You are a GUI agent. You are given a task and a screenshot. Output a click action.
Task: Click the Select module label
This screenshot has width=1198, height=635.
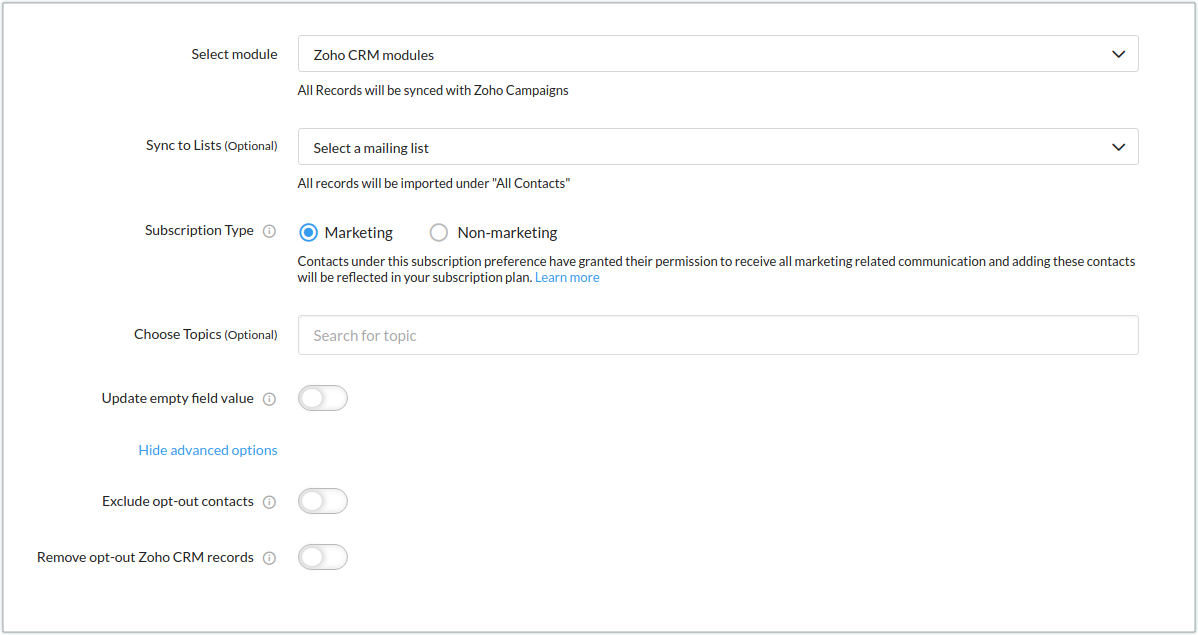click(235, 54)
